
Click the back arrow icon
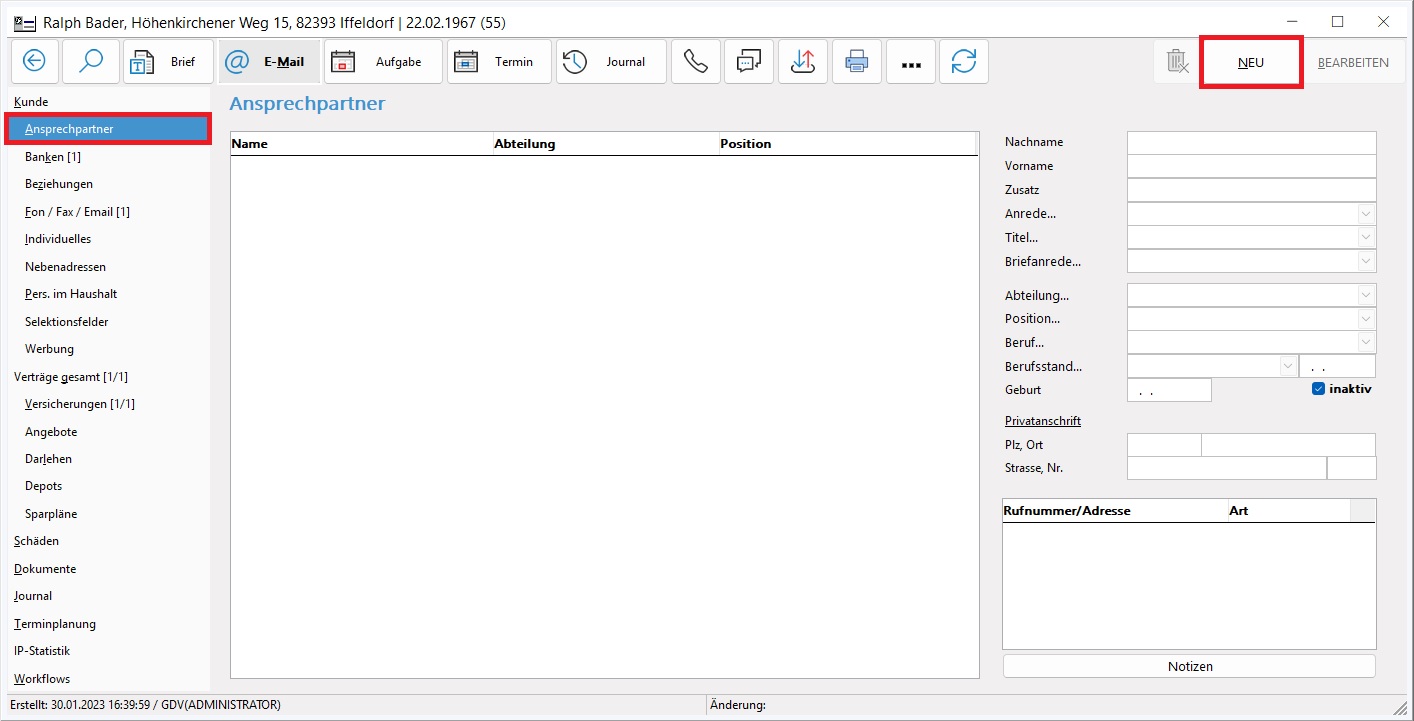35,62
